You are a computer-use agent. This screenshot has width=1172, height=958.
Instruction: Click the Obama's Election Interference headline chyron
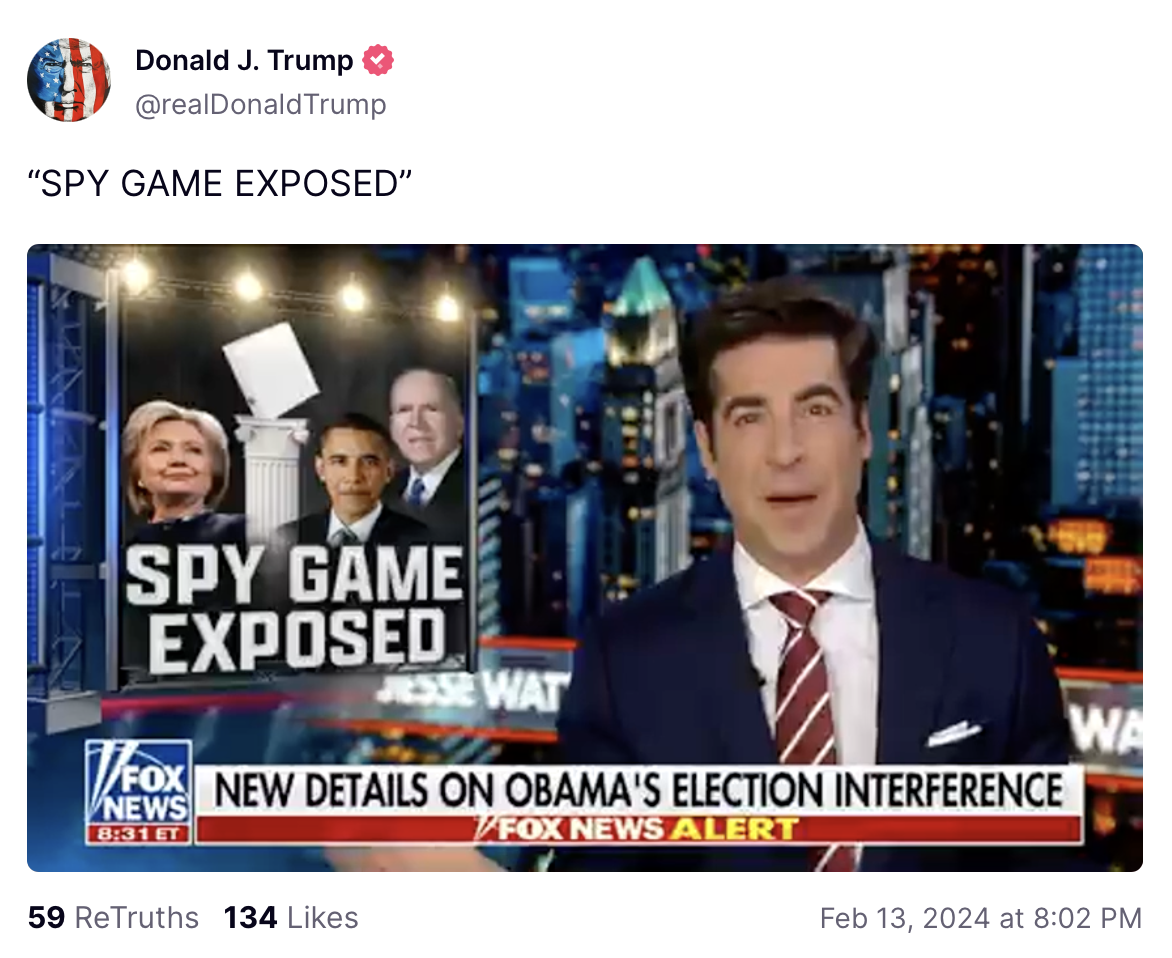(x=639, y=791)
